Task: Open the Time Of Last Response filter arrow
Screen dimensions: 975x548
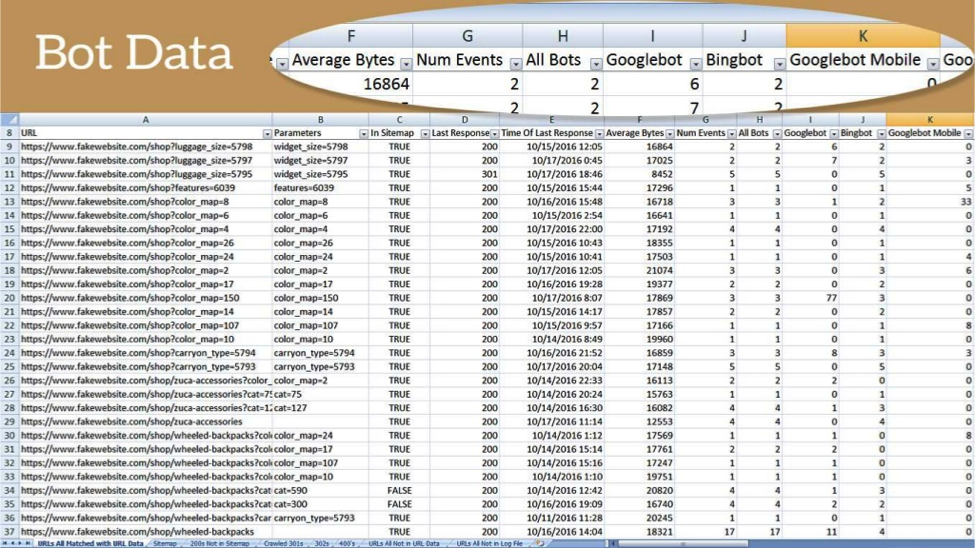Action: (599, 134)
